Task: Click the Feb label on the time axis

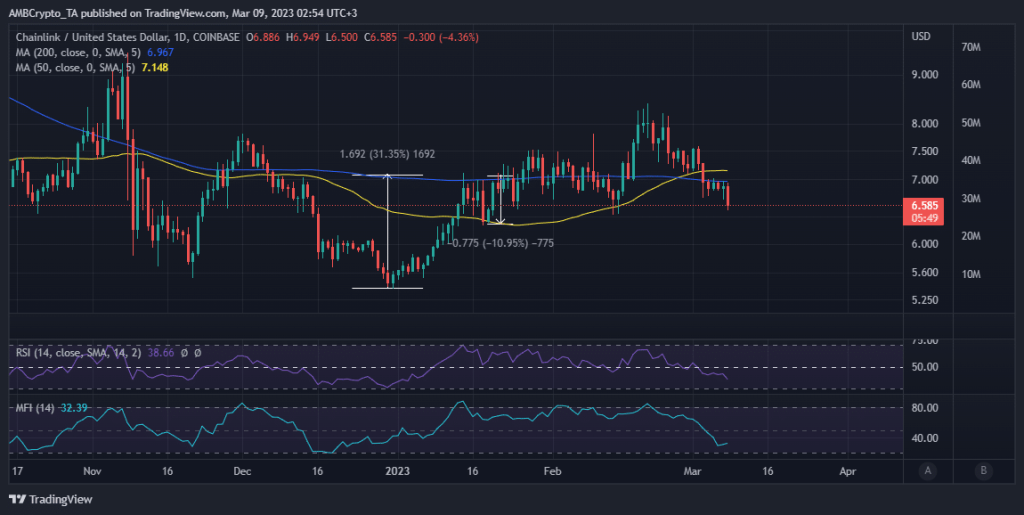Action: [552, 470]
